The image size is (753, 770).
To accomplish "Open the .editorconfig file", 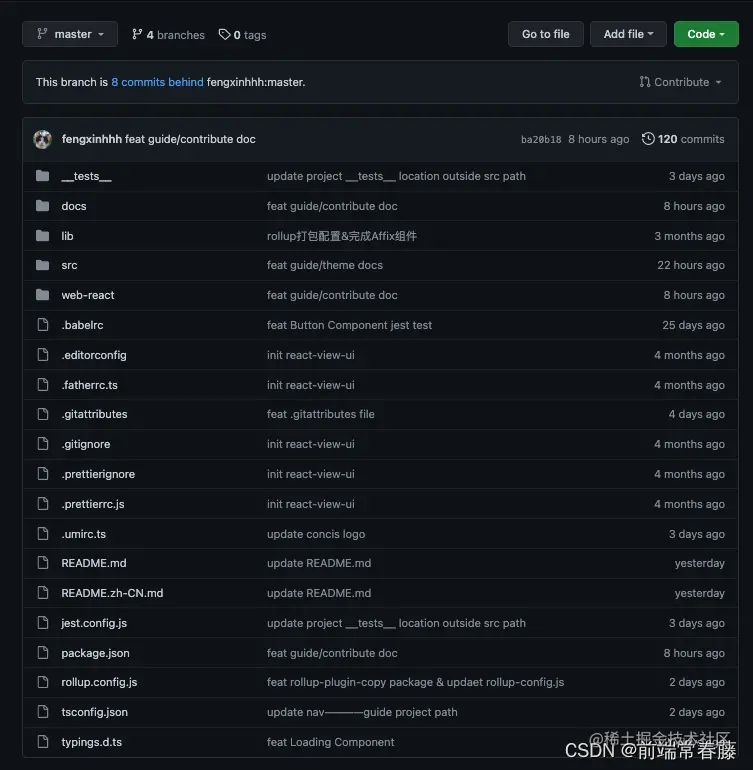I will [x=94, y=355].
